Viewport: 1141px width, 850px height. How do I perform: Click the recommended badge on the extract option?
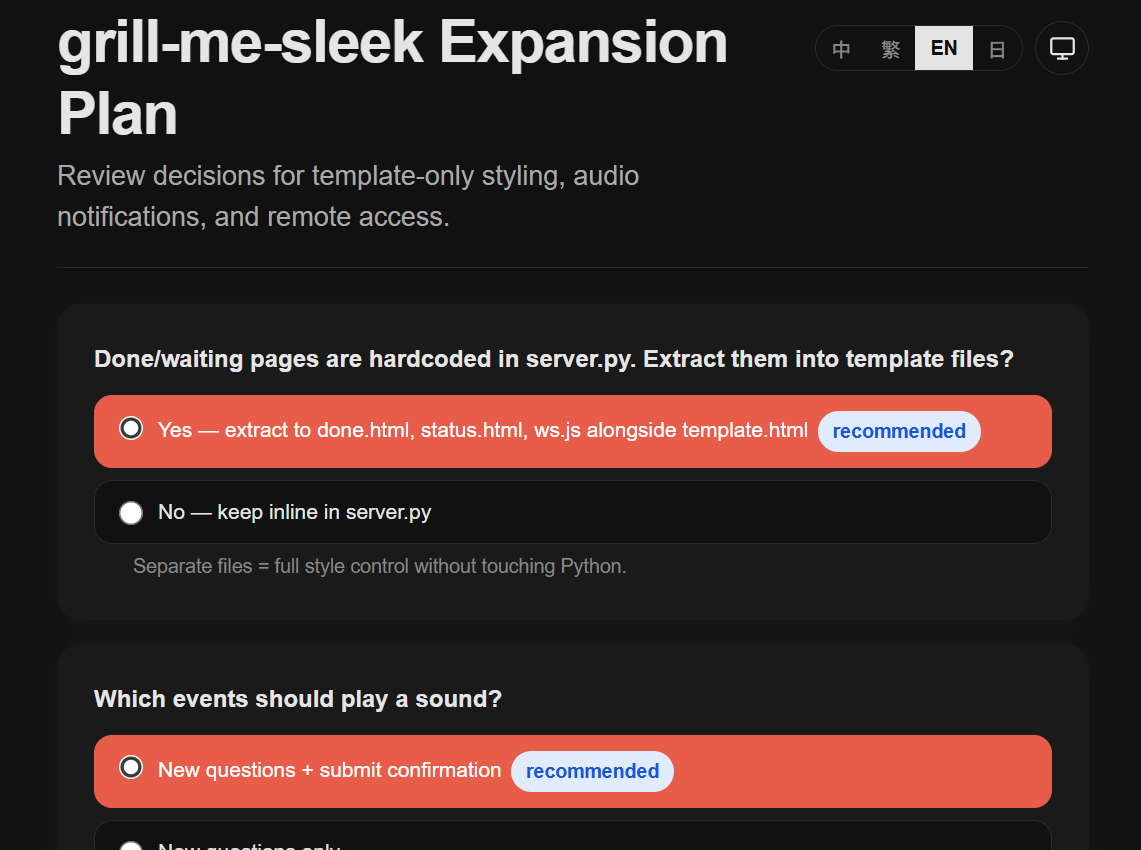(899, 432)
